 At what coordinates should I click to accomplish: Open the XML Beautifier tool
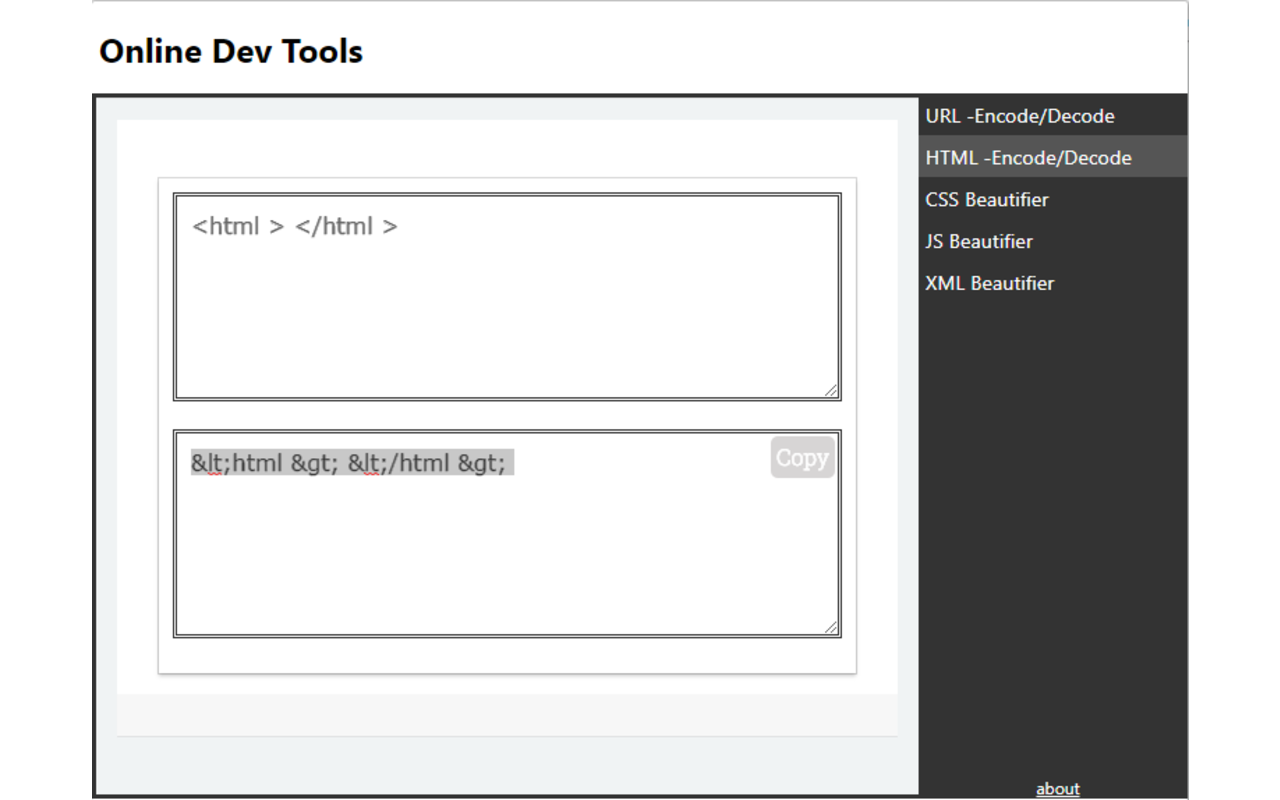coord(1053,283)
